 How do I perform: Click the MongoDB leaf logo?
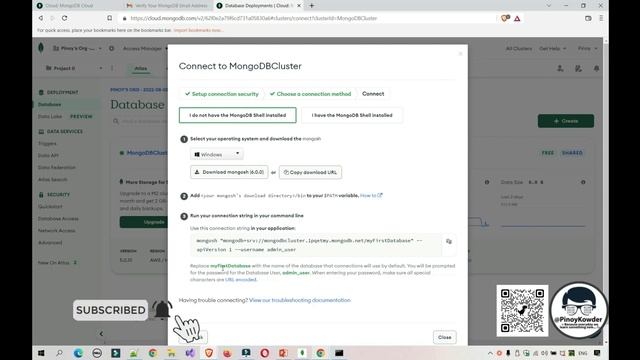tap(41, 48)
